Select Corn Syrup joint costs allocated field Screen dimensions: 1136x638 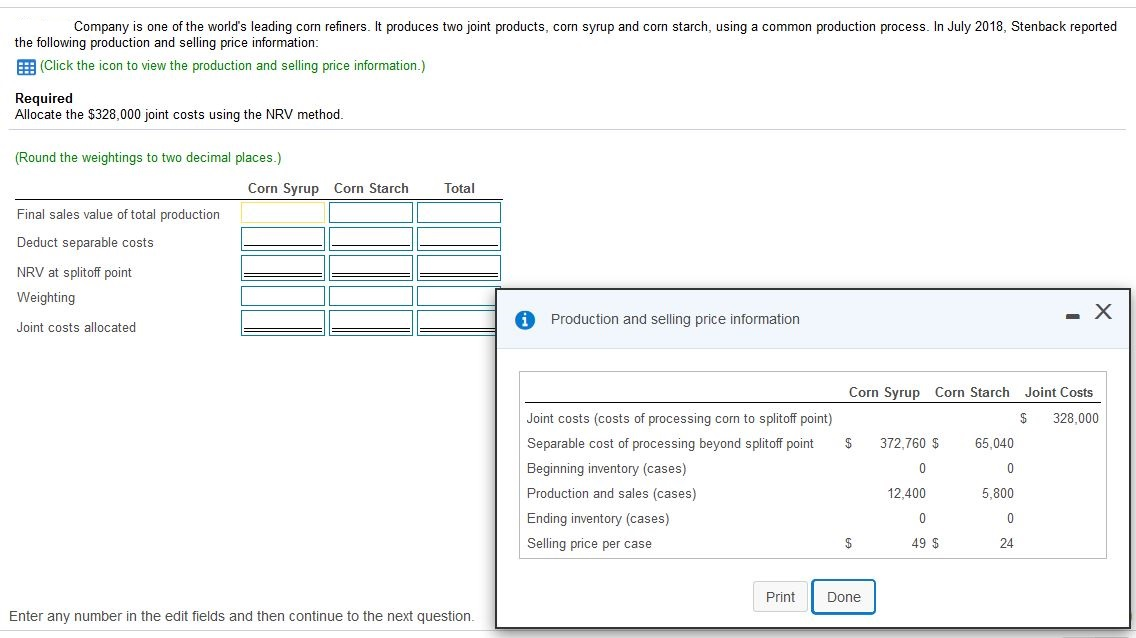click(x=283, y=323)
